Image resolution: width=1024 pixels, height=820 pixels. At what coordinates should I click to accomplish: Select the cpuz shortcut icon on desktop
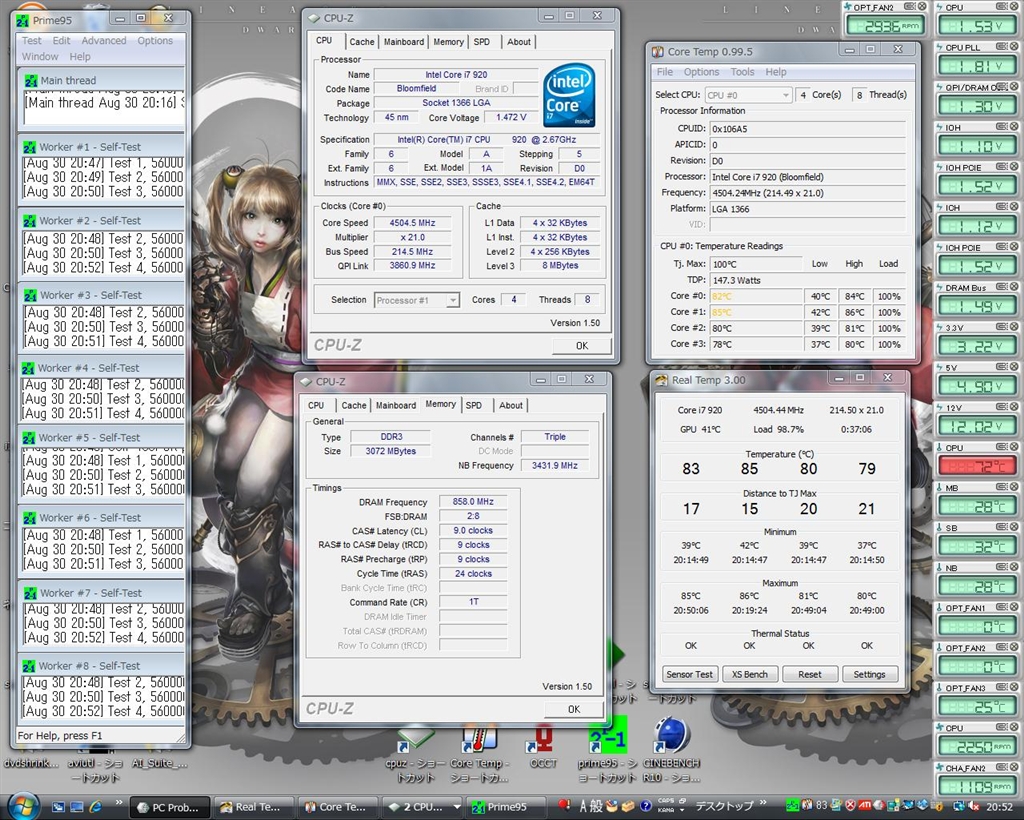point(415,740)
